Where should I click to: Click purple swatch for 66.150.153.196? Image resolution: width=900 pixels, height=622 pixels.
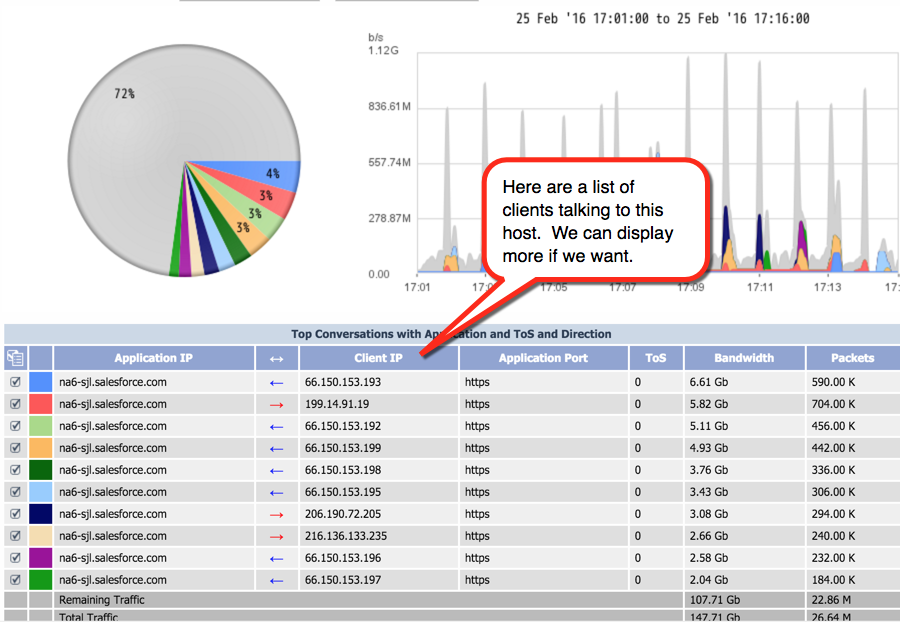tap(41, 558)
